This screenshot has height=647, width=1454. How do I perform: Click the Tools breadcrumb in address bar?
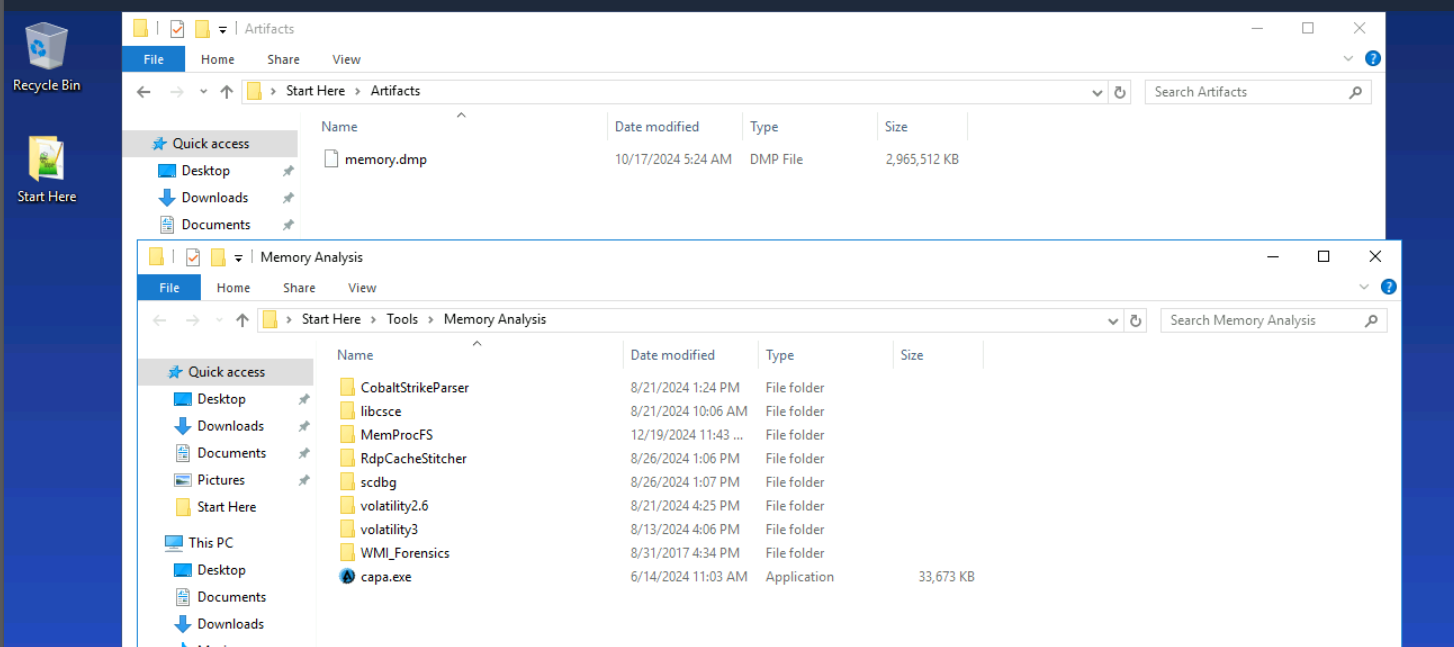(x=402, y=320)
